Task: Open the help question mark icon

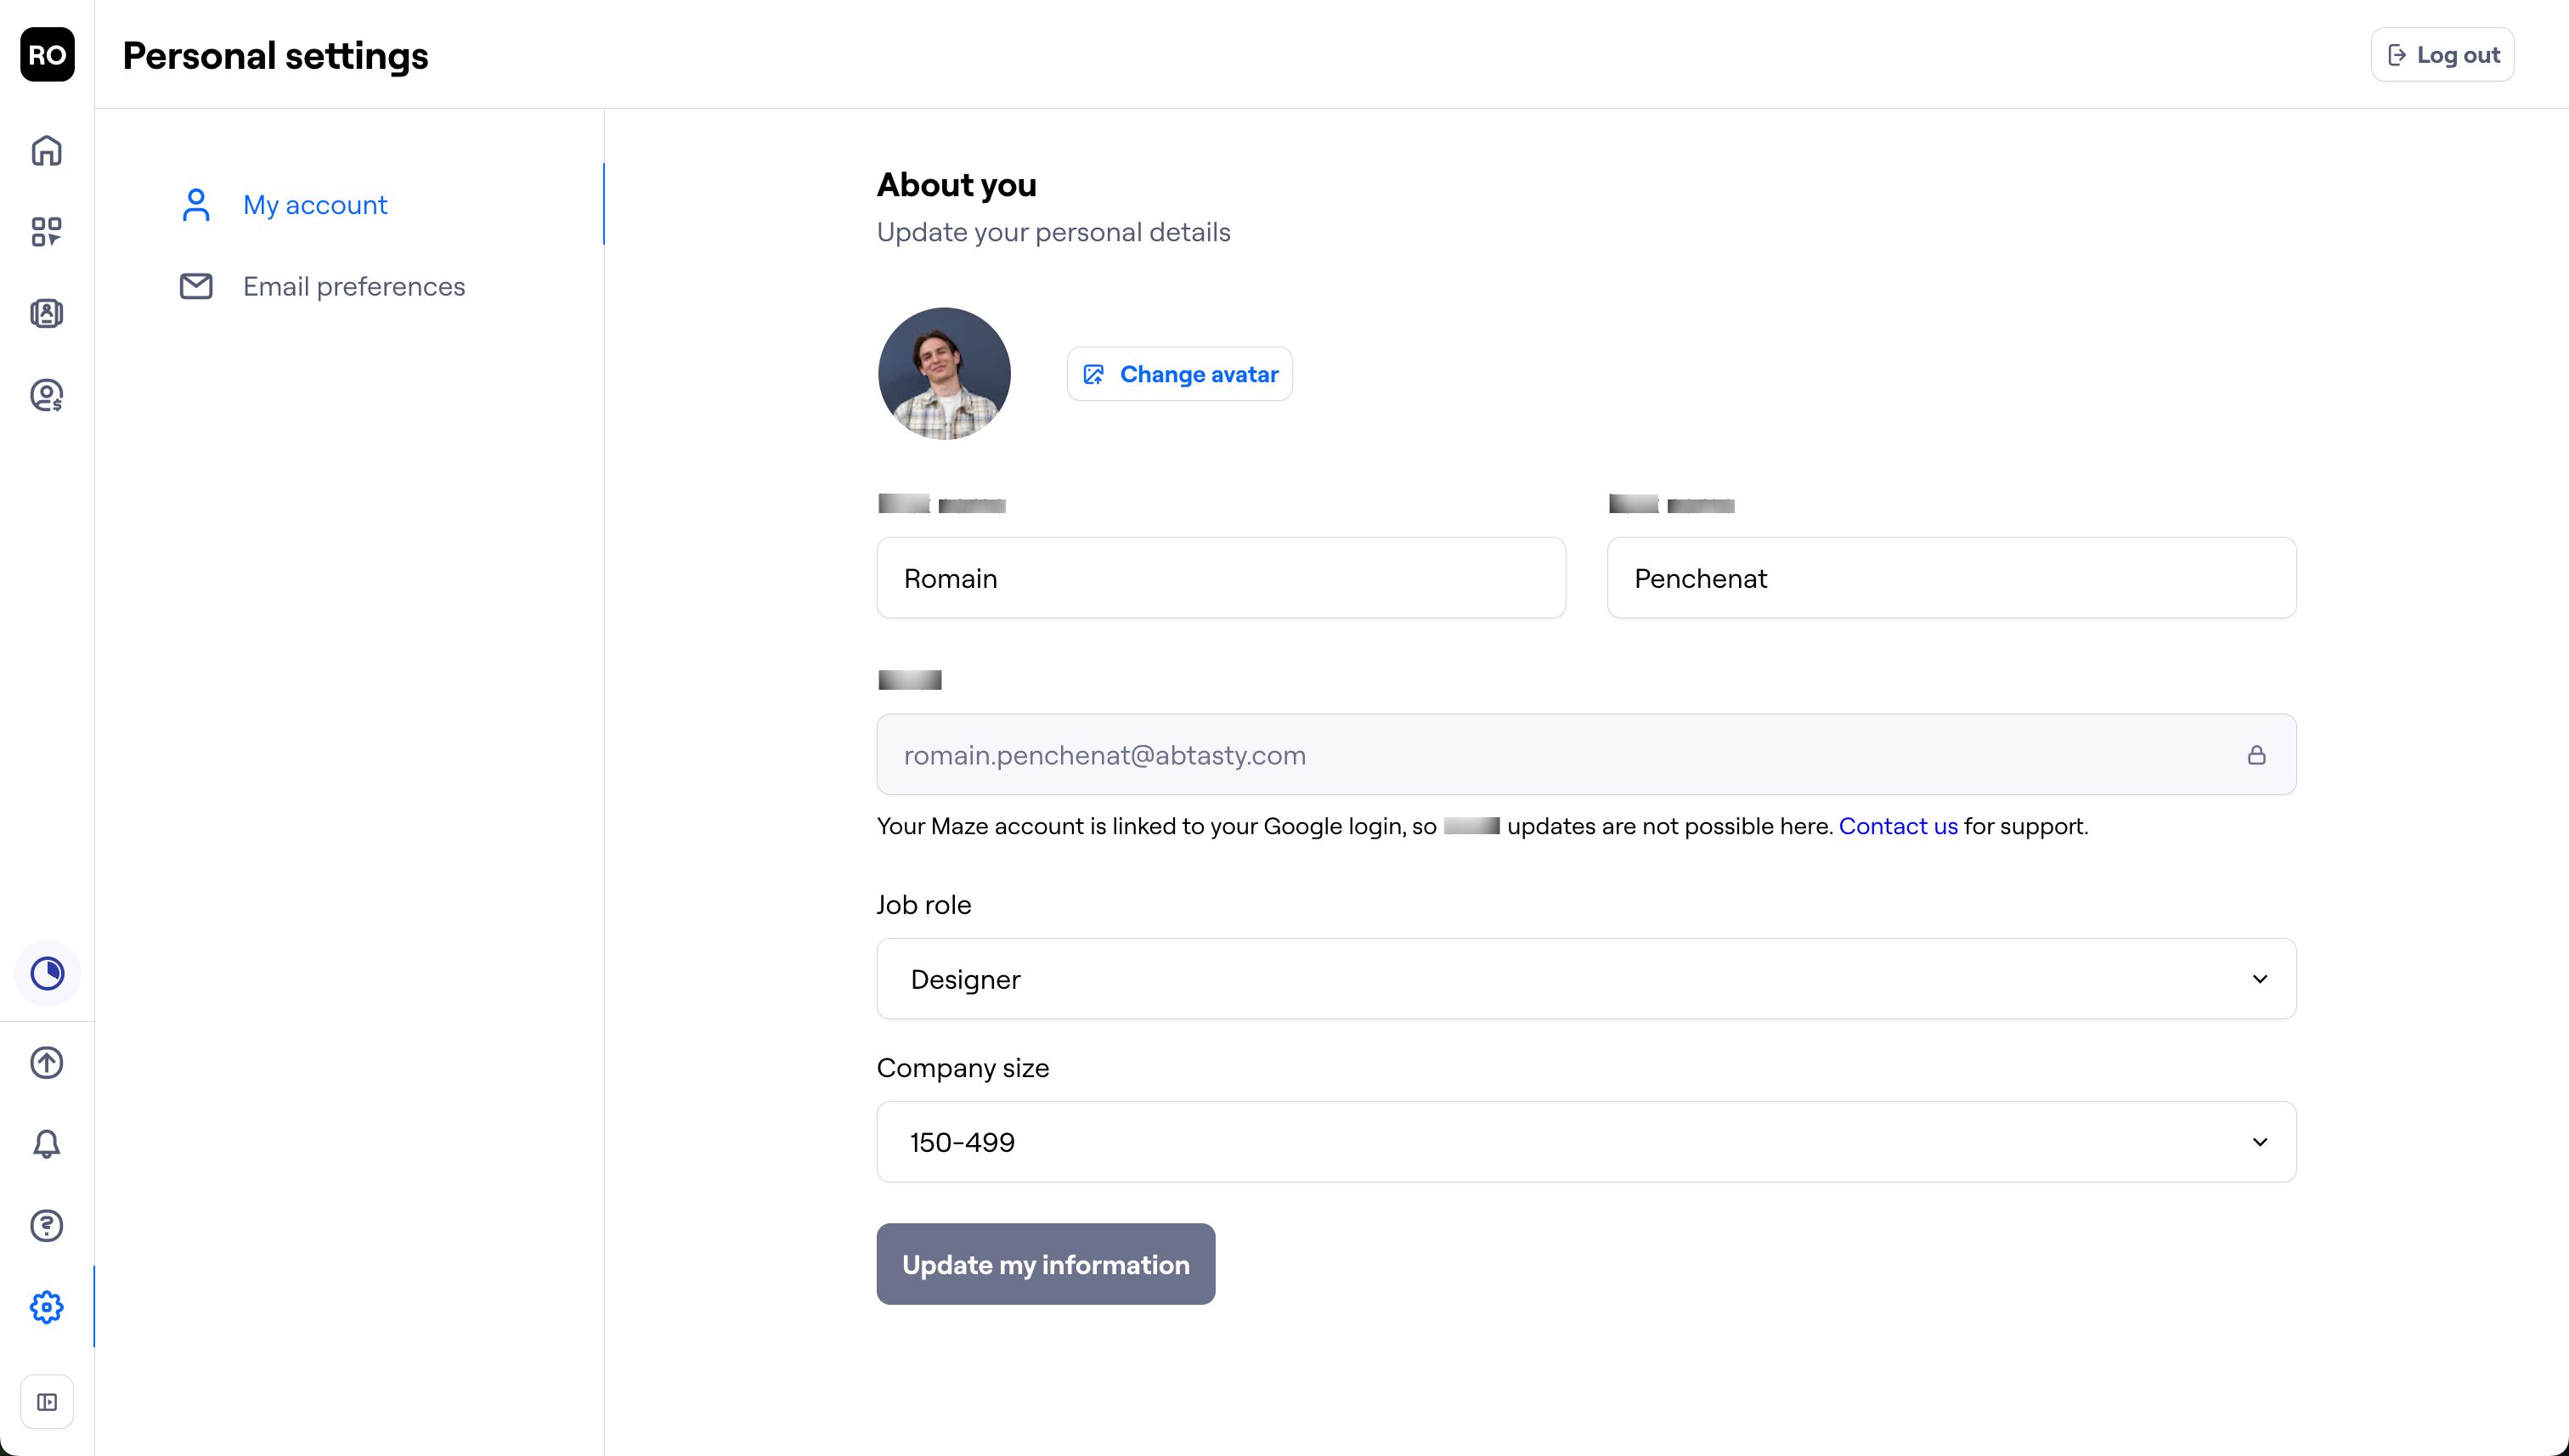Action: point(47,1226)
